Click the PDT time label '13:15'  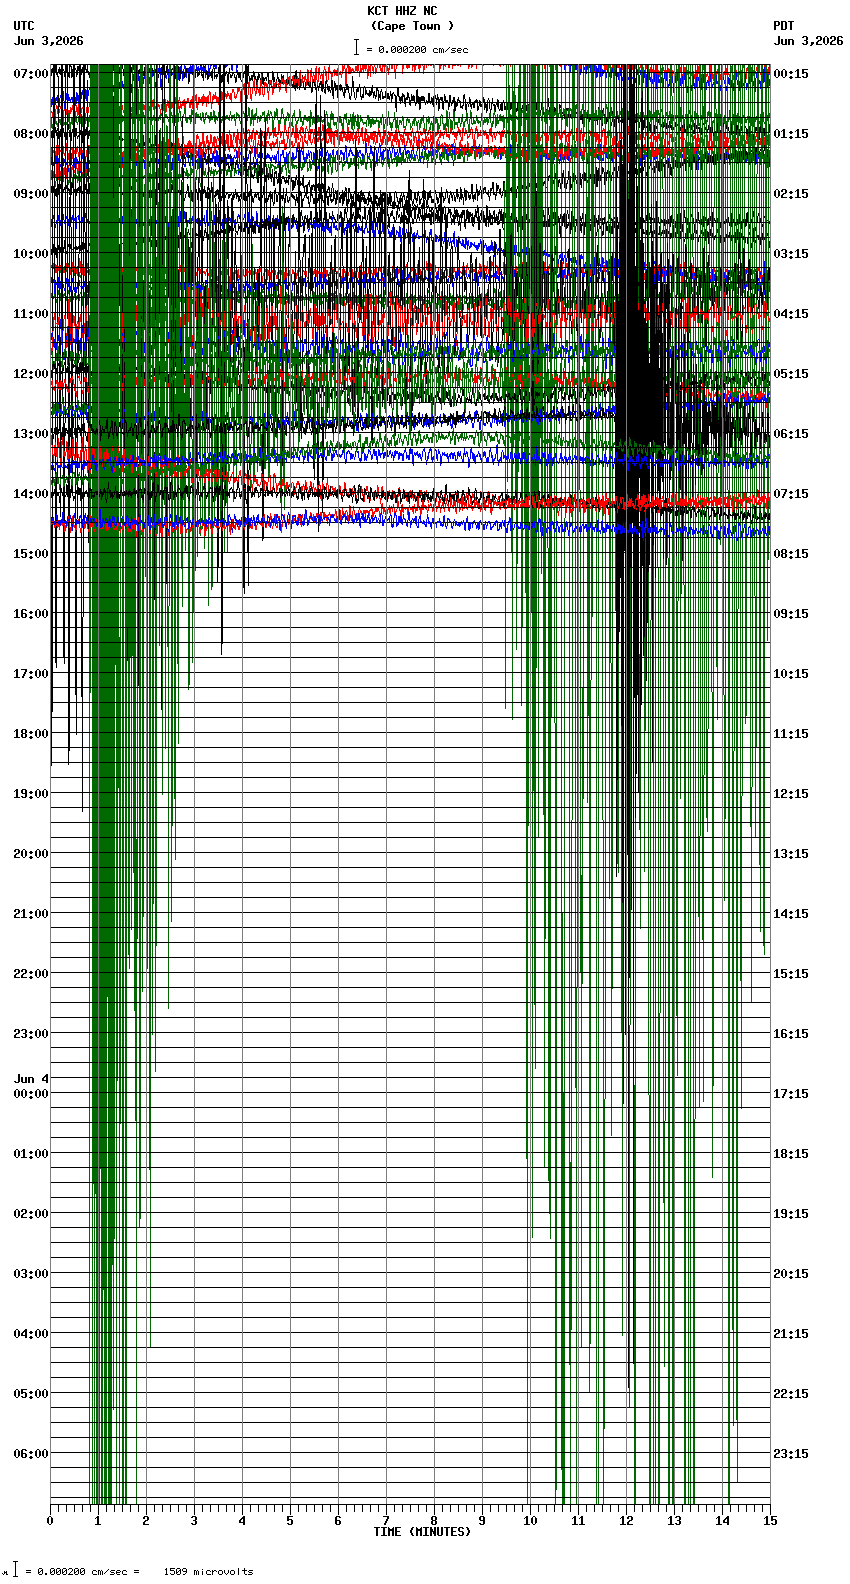tap(791, 854)
